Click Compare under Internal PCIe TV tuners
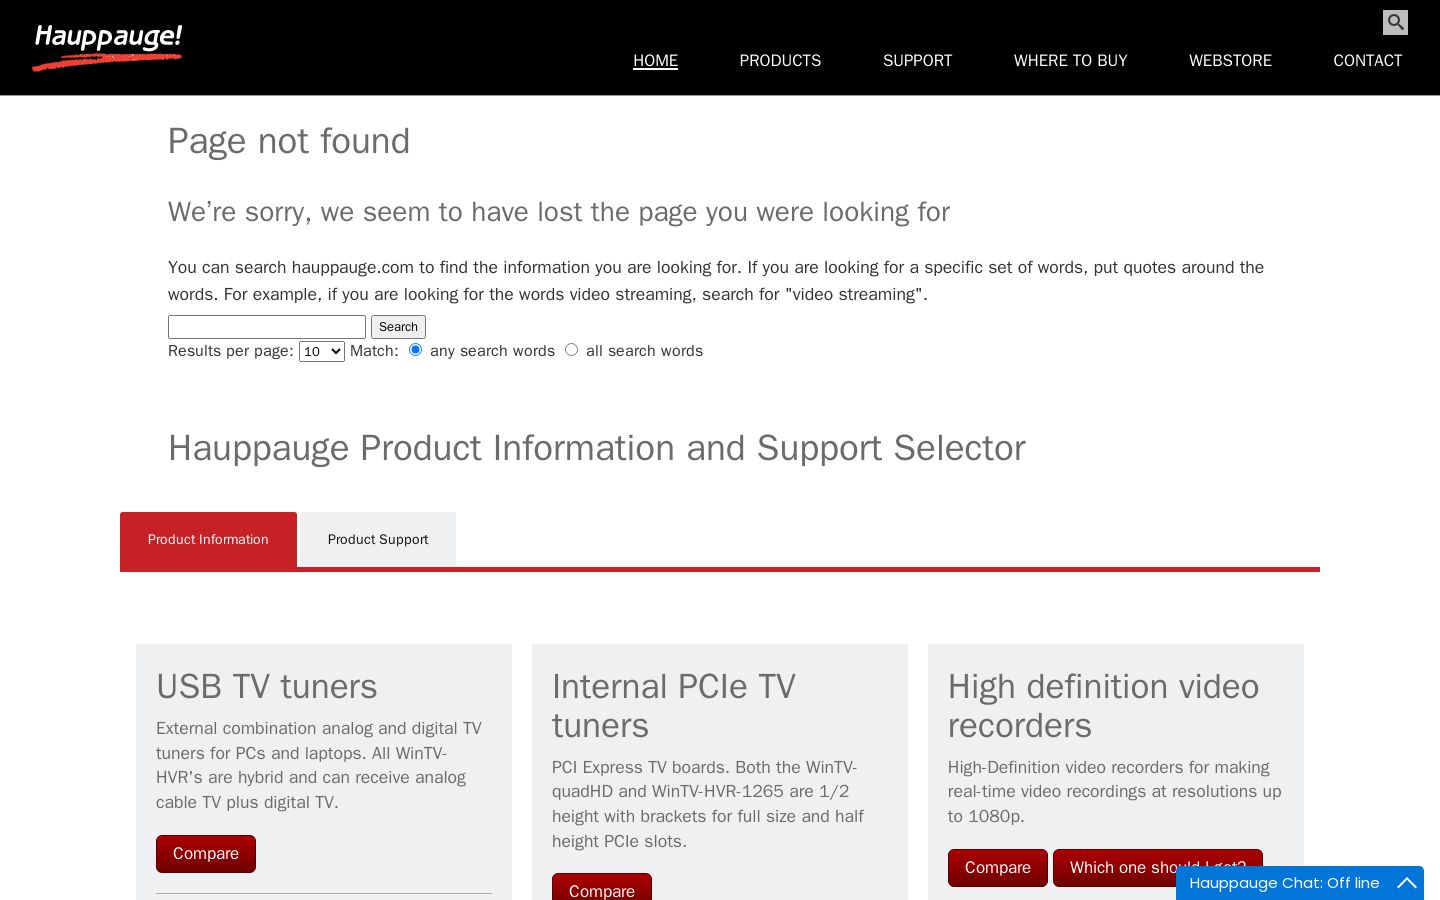This screenshot has width=1440, height=900. [602, 887]
